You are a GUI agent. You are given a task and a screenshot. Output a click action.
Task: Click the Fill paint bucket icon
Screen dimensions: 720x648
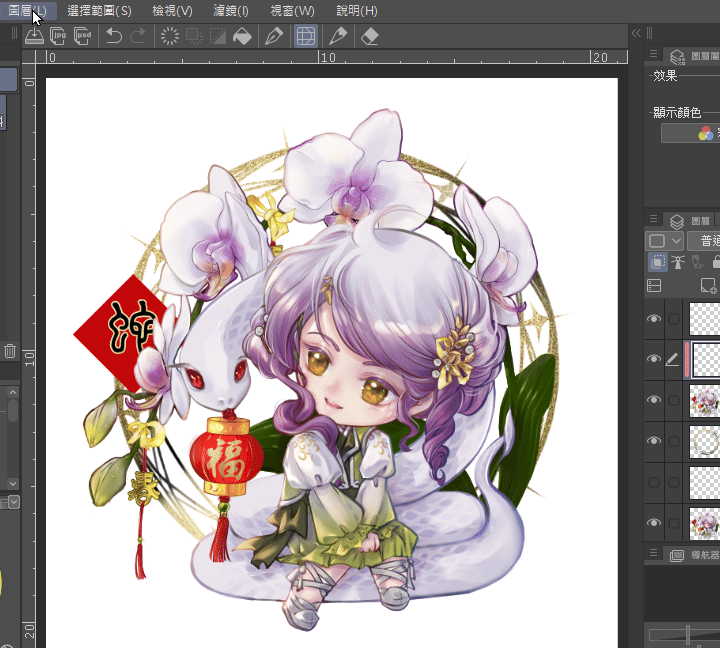[242, 36]
